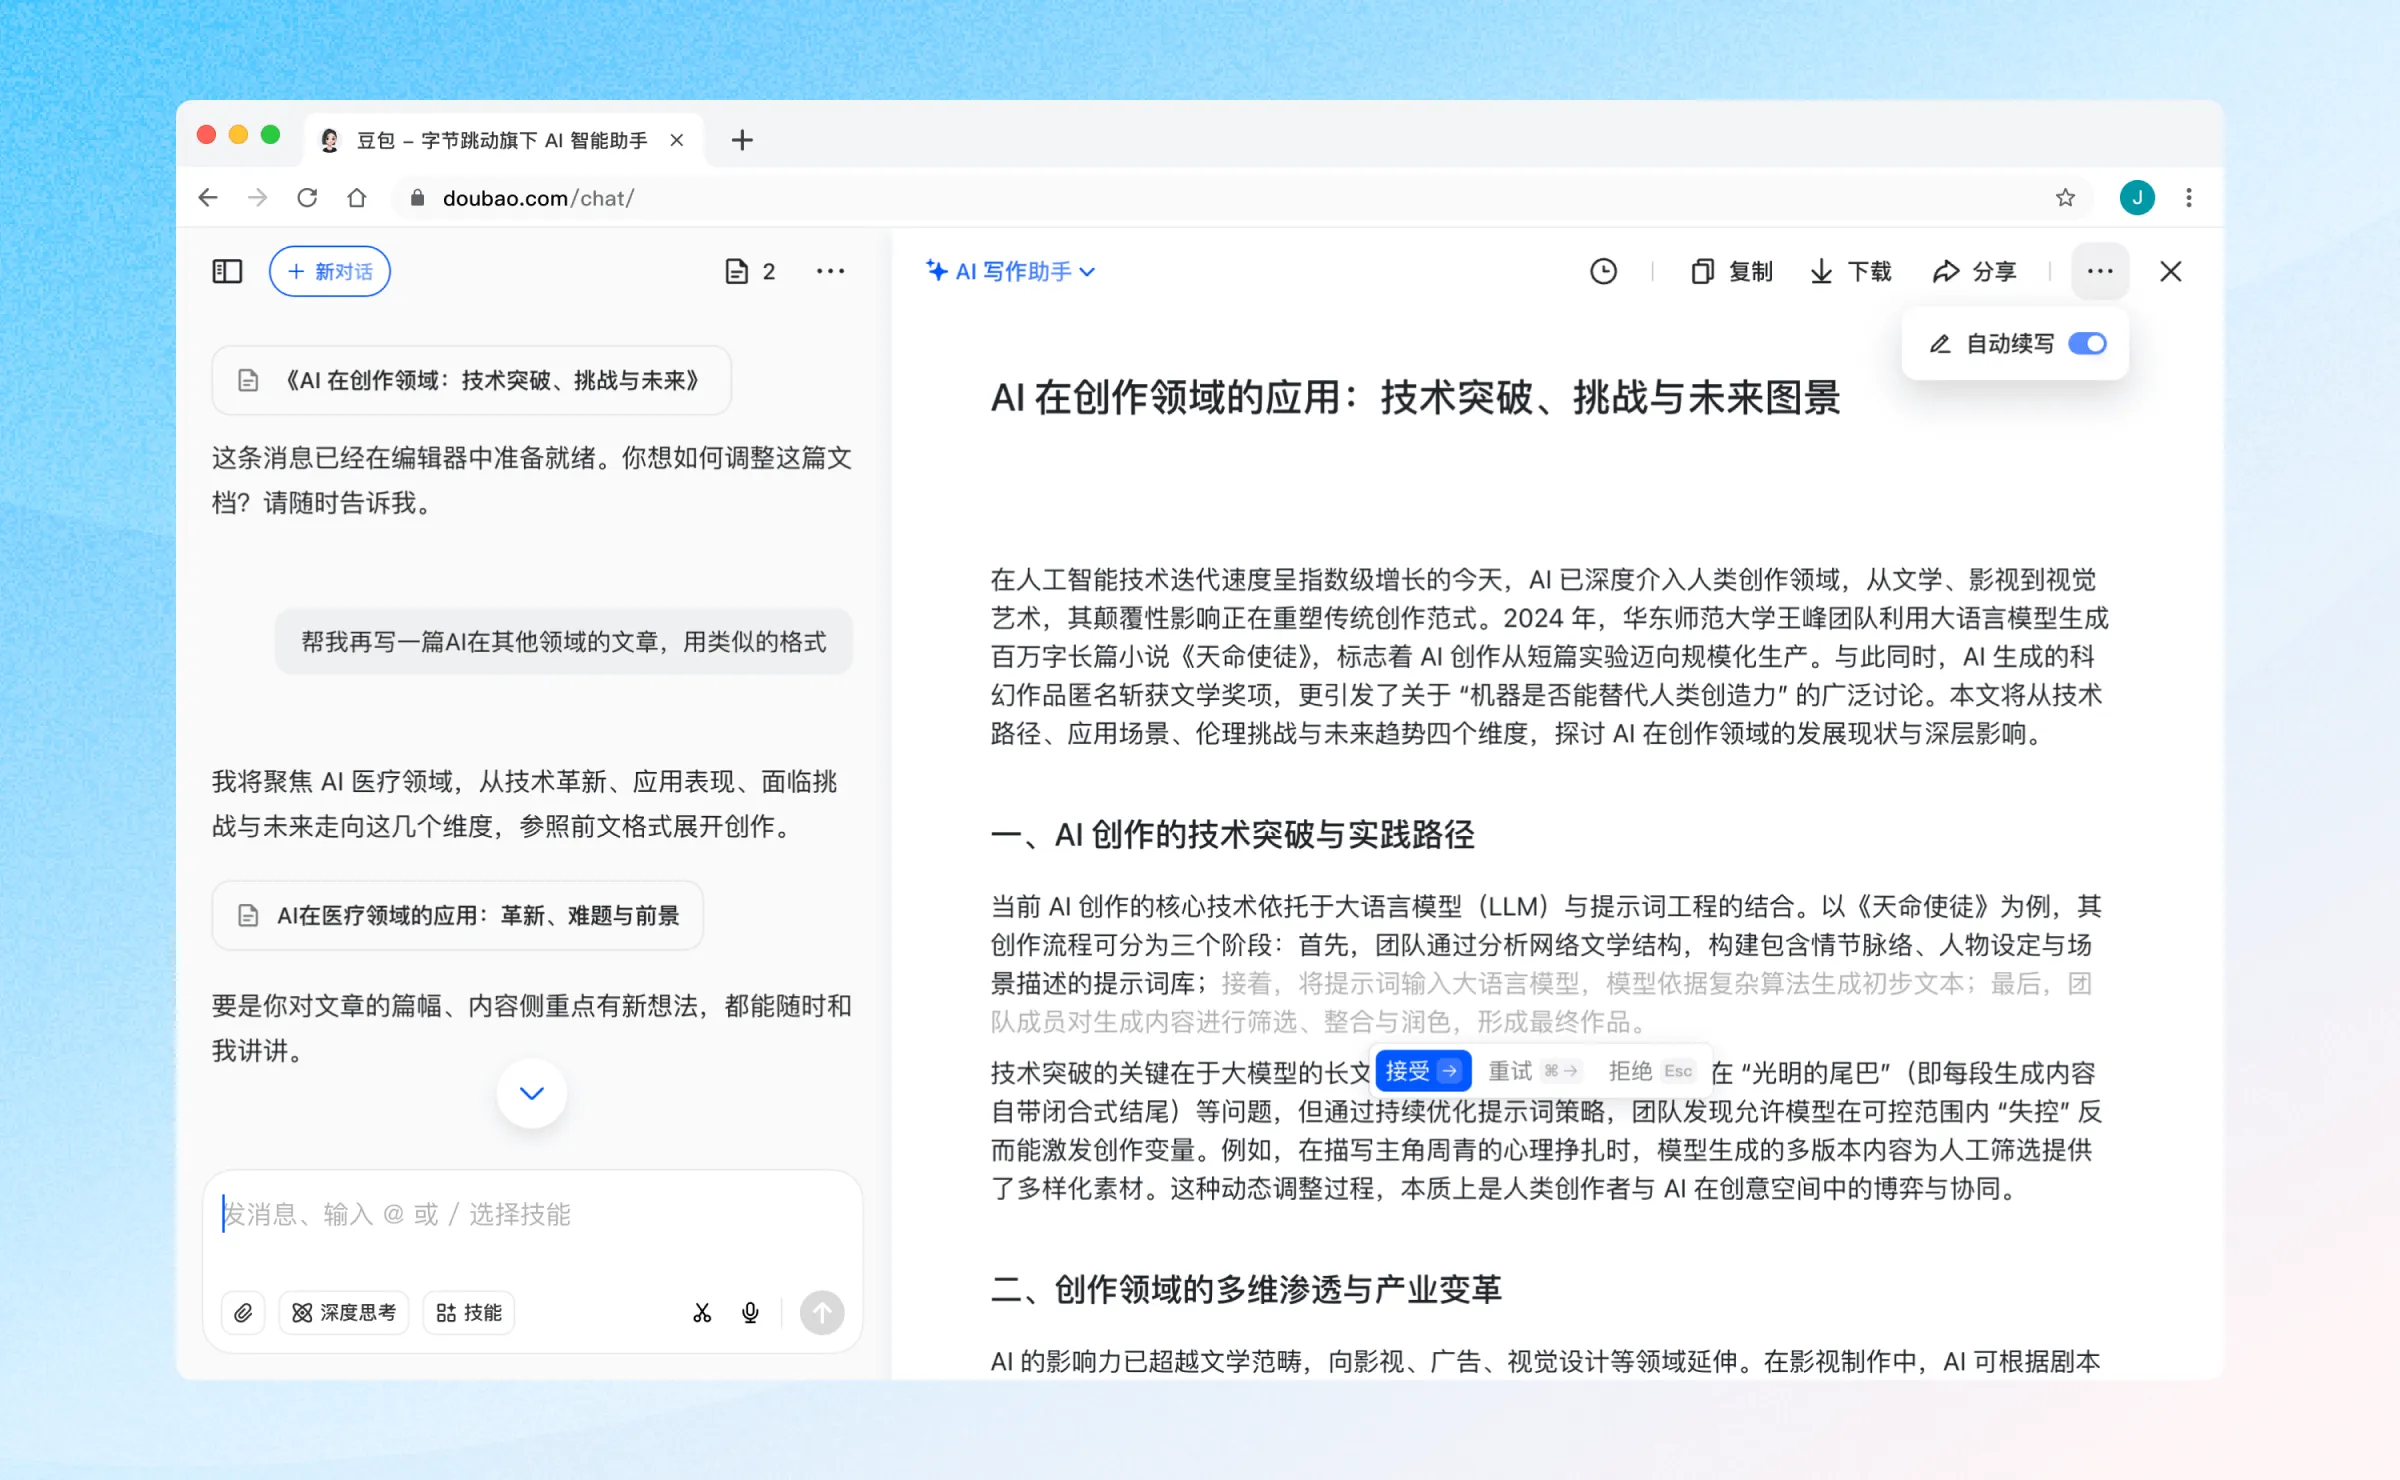Screen dimensions: 2400x1480
Task: Expand the AI 写作助手 dropdown
Action: click(x=1010, y=271)
